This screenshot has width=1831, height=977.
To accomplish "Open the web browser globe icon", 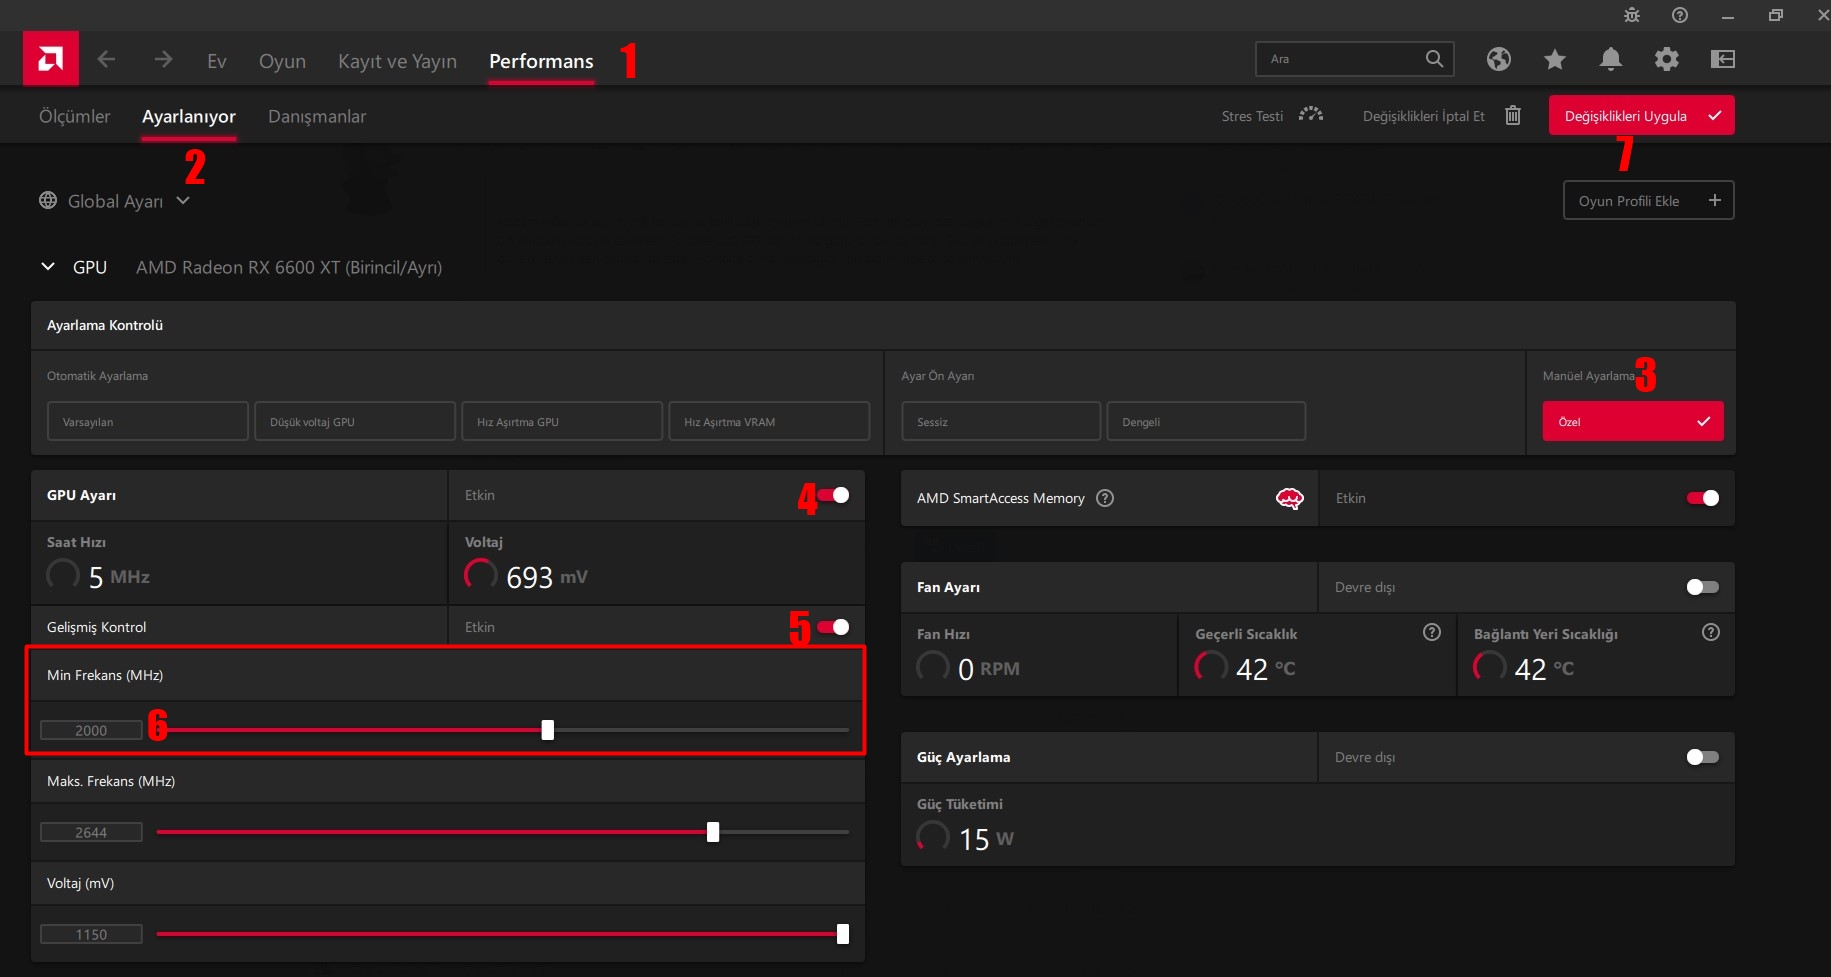I will pos(1498,59).
